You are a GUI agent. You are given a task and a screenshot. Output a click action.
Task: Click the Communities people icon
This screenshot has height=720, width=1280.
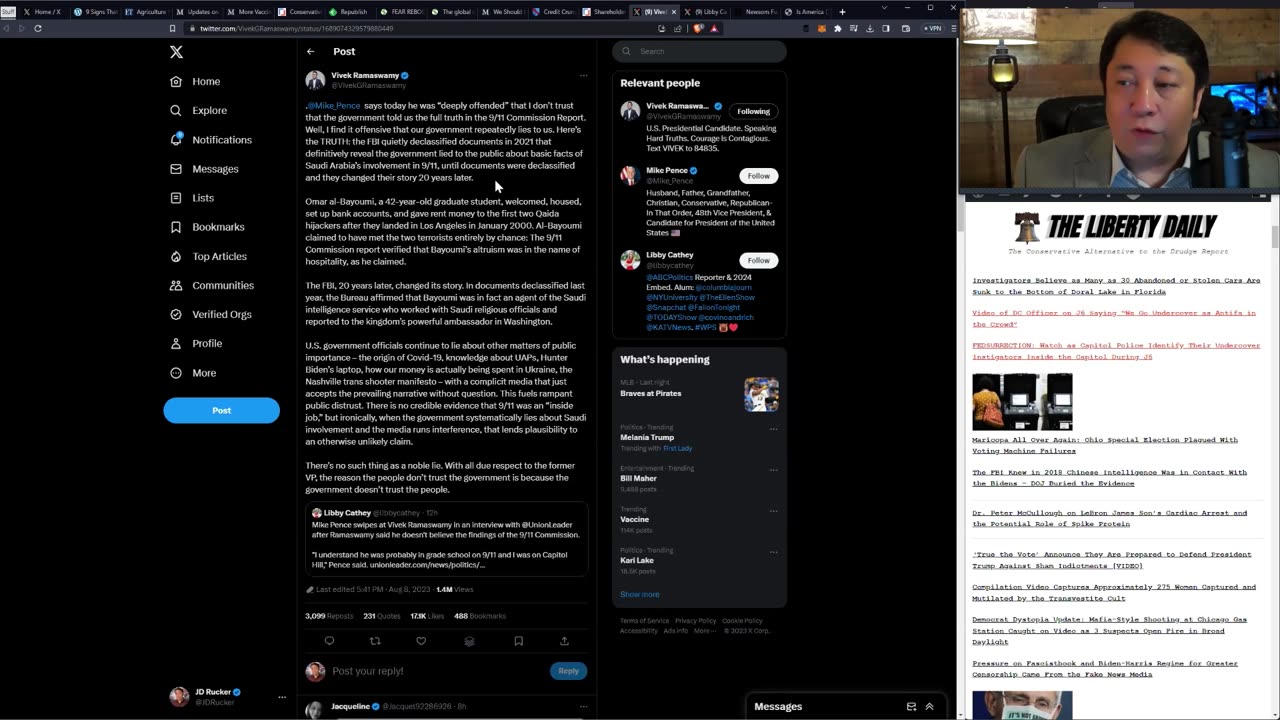[x=176, y=285]
